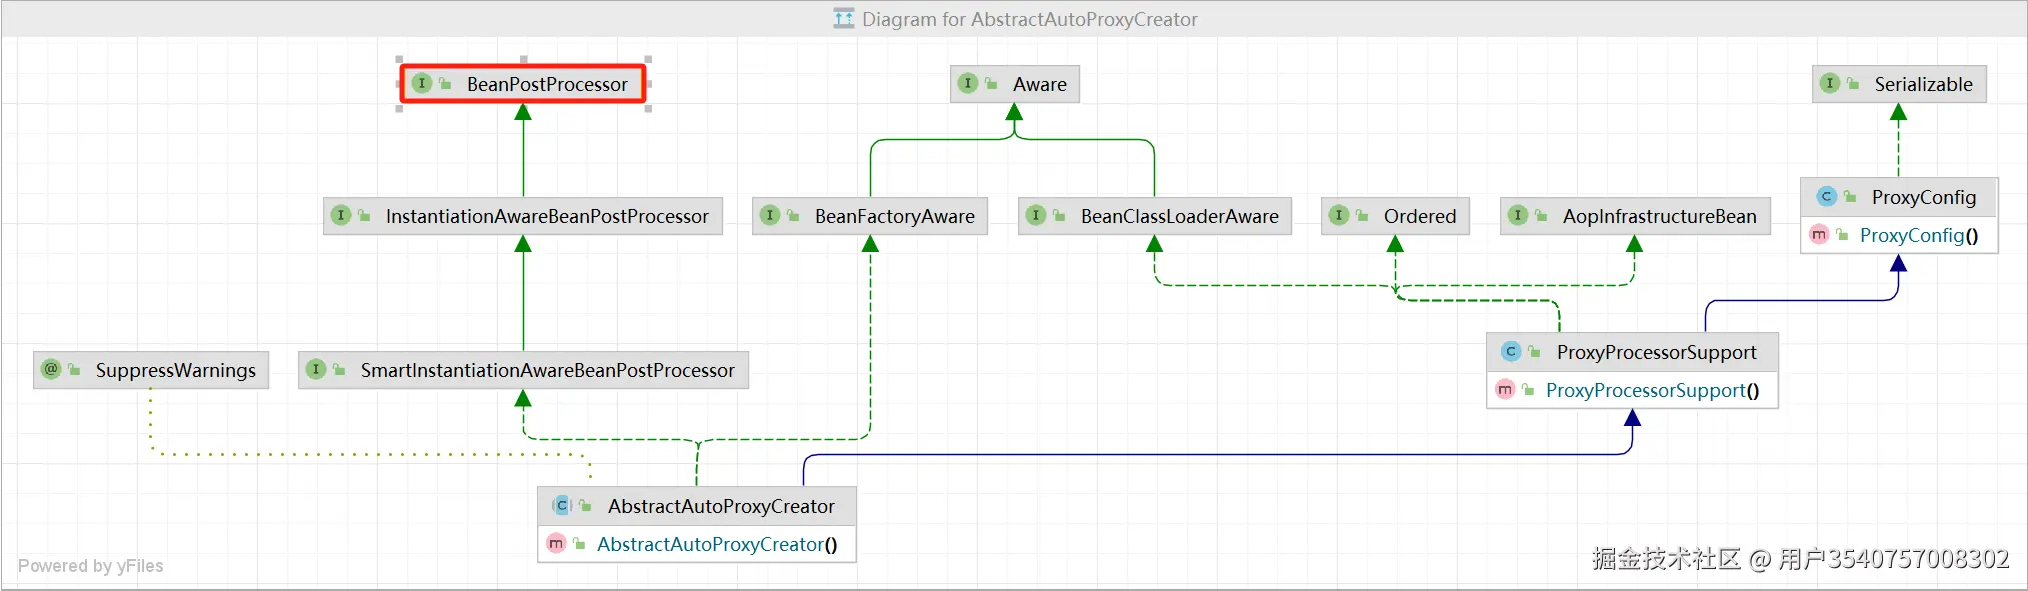Select the ProxyConfig class header

coord(1899,197)
